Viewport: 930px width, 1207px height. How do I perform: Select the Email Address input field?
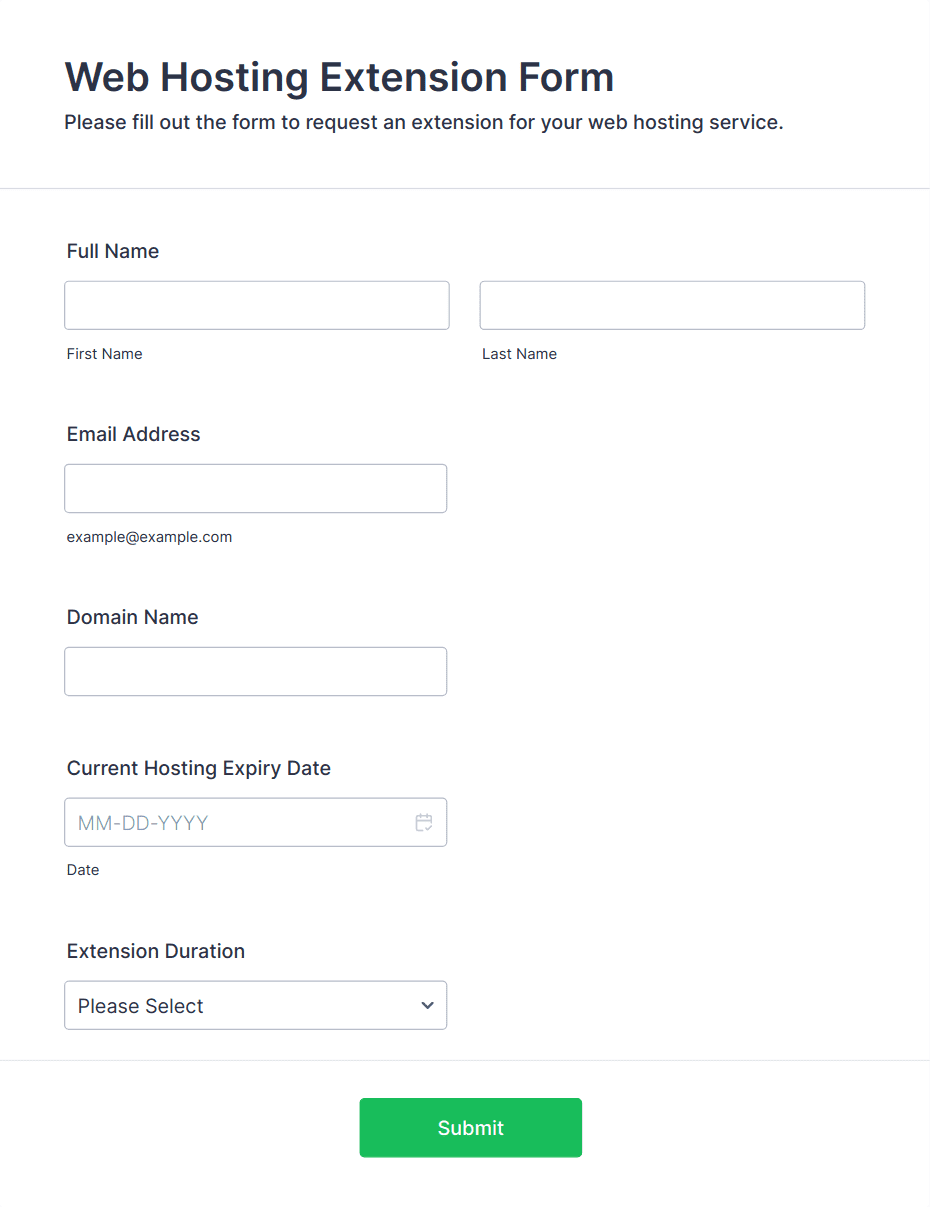click(255, 488)
